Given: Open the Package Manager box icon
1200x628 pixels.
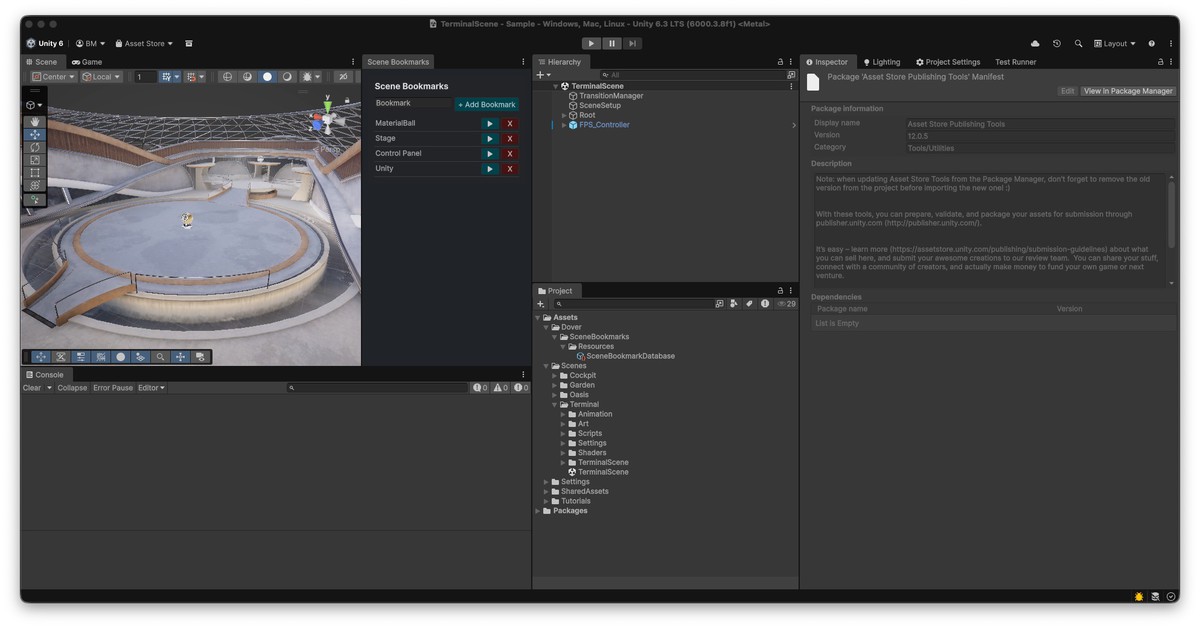Looking at the screenshot, I should (x=189, y=44).
